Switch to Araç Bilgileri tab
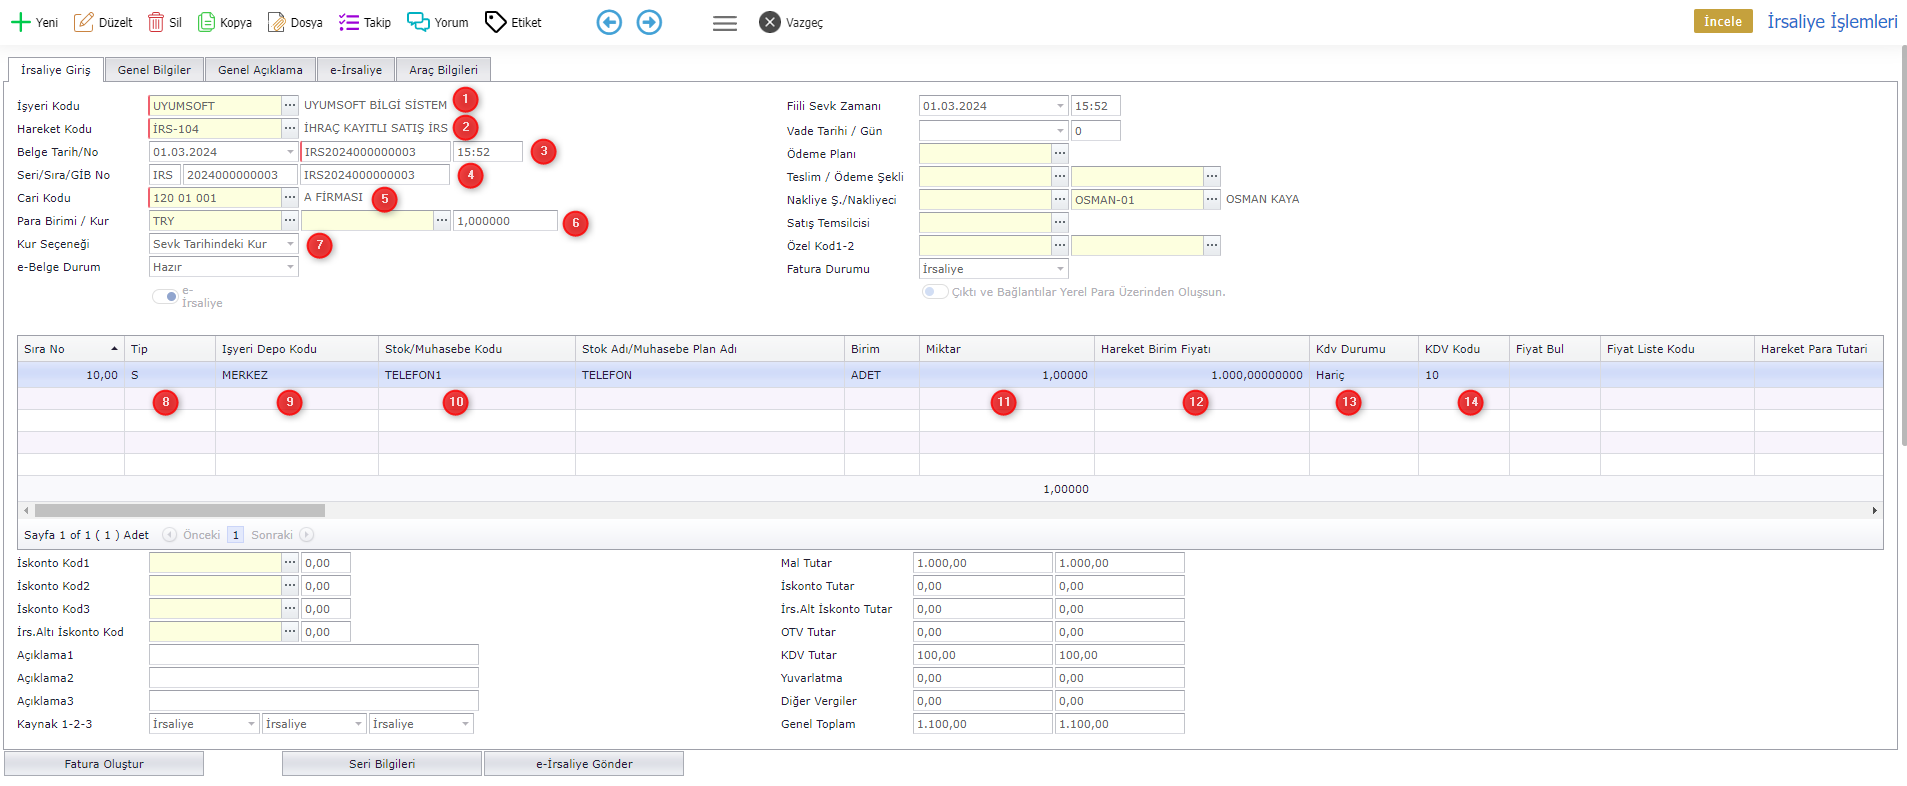The image size is (1907, 786). coord(443,70)
